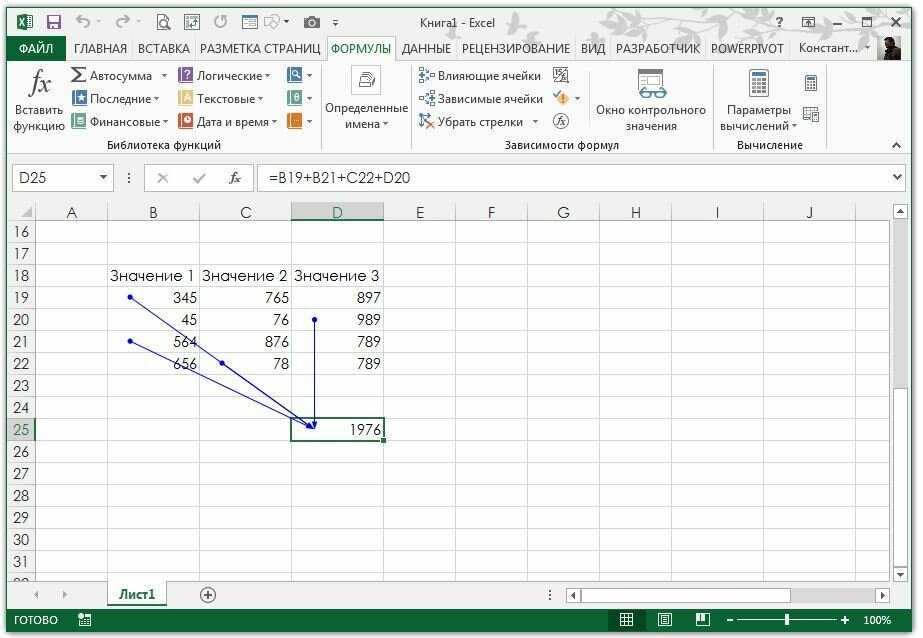This screenshot has width=923, height=638.
Task: Click the Calculate Sheet icon
Action: click(811, 114)
